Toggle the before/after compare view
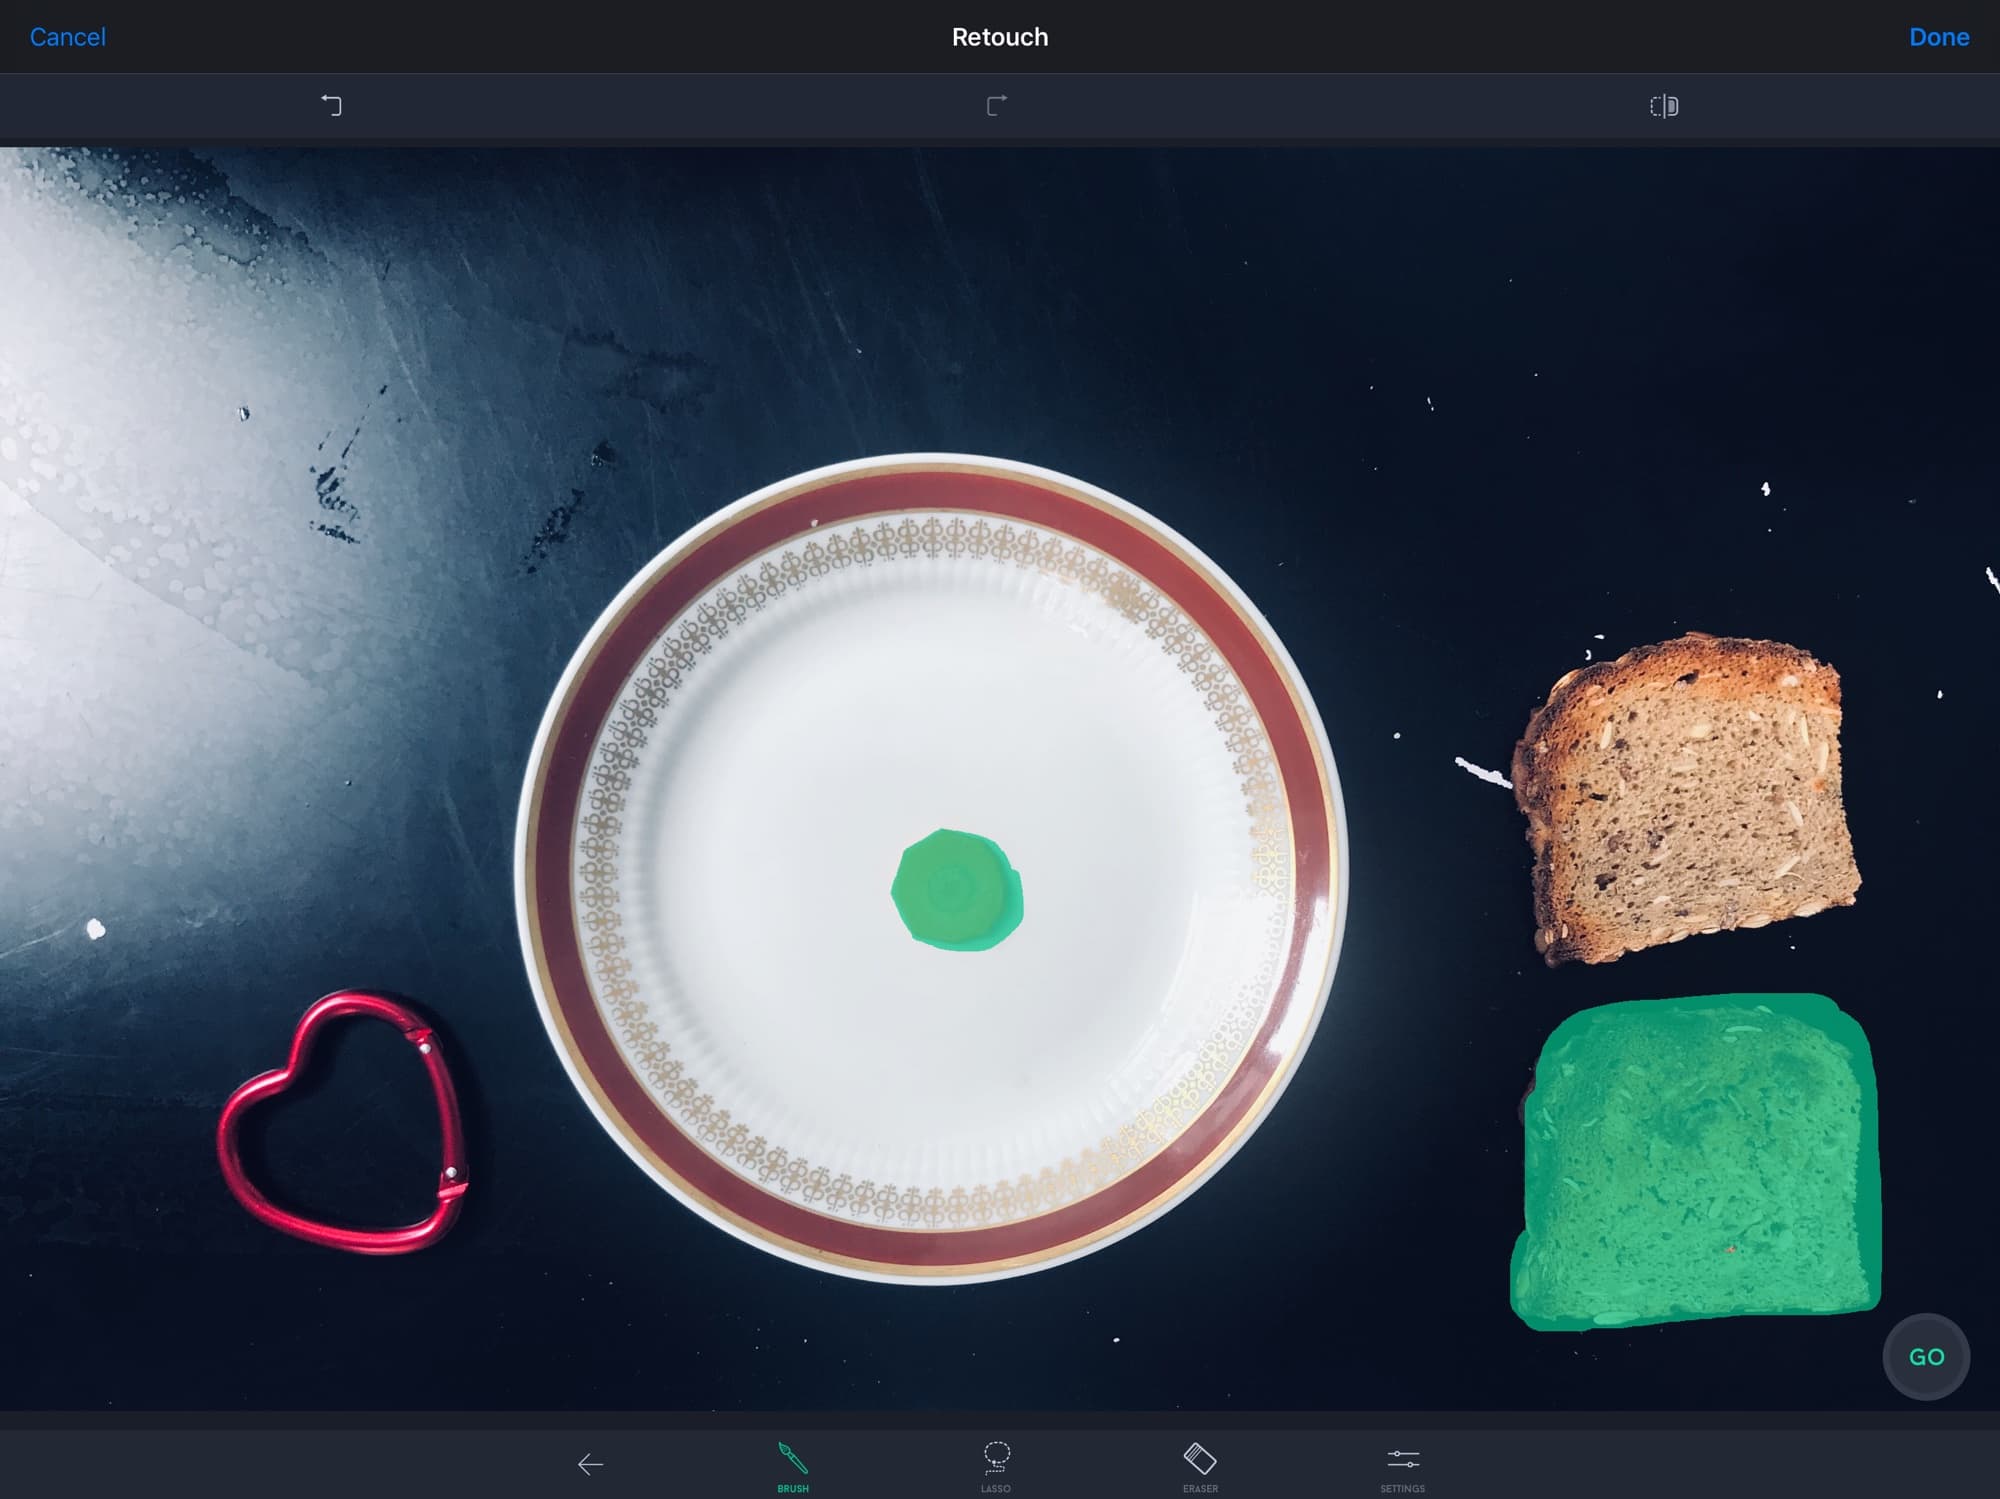The image size is (2000, 1499). click(1664, 106)
